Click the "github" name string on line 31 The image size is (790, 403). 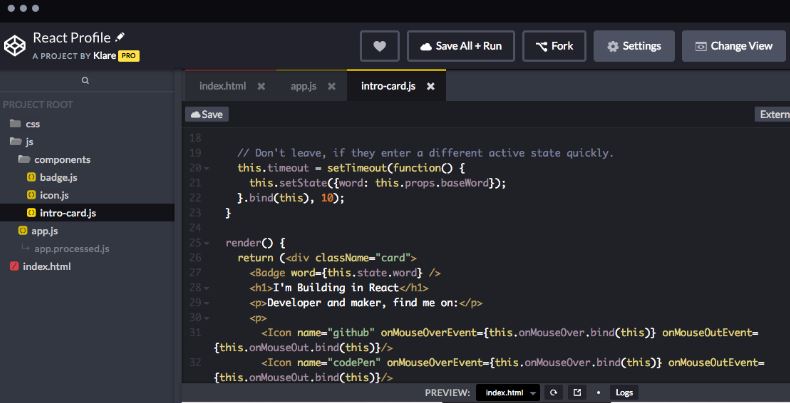351,332
